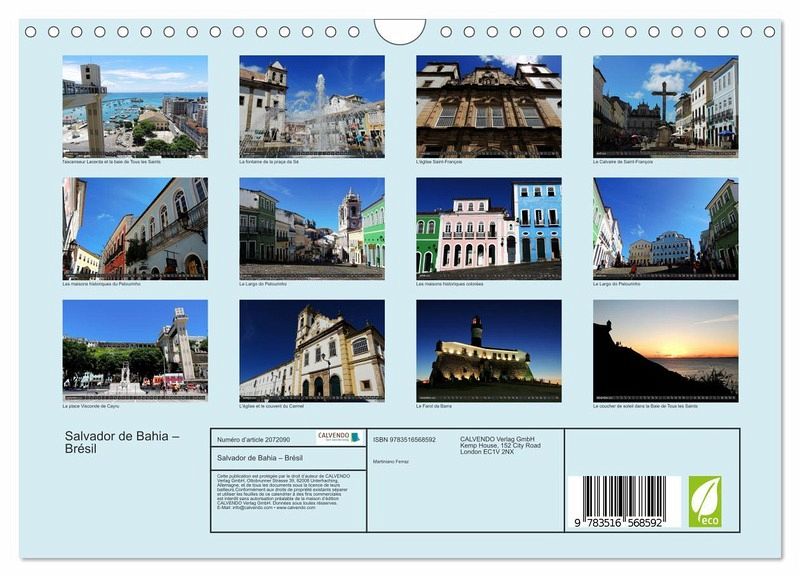Screen dimensions: 800x577
Task: Open the historic Pelourinho houses balcony photo
Action: click(135, 229)
